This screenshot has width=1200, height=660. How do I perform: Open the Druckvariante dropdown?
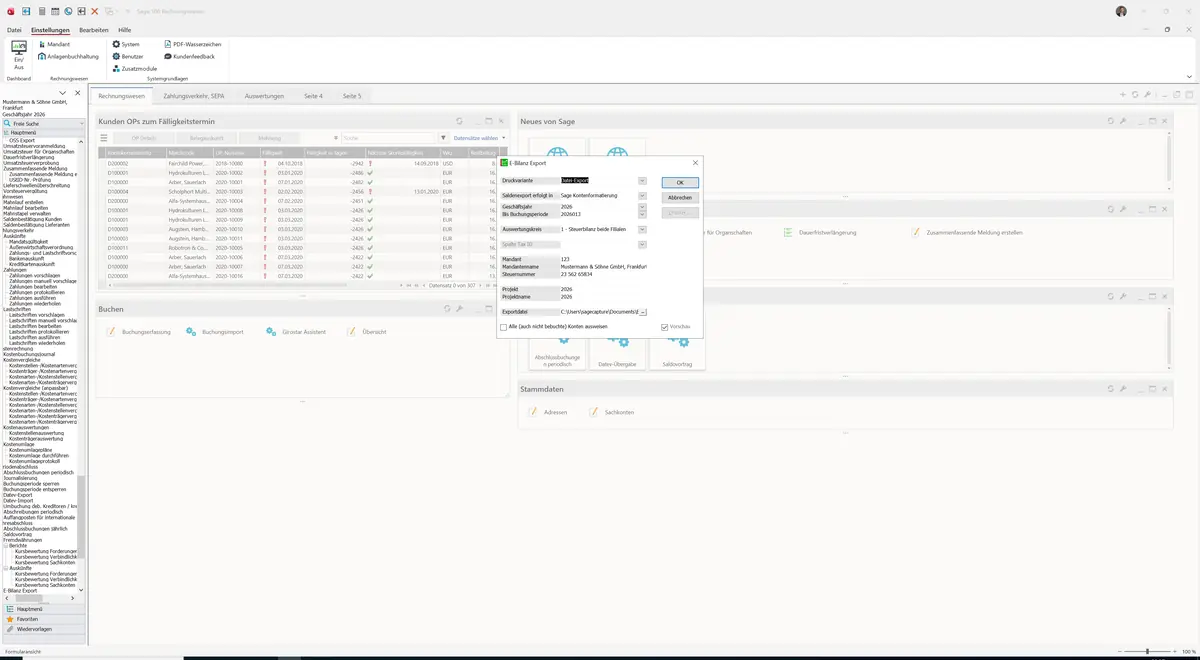pos(642,181)
